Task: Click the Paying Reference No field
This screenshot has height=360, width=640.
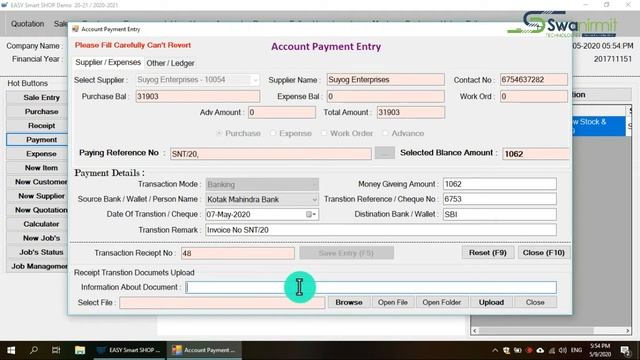Action: [271, 154]
